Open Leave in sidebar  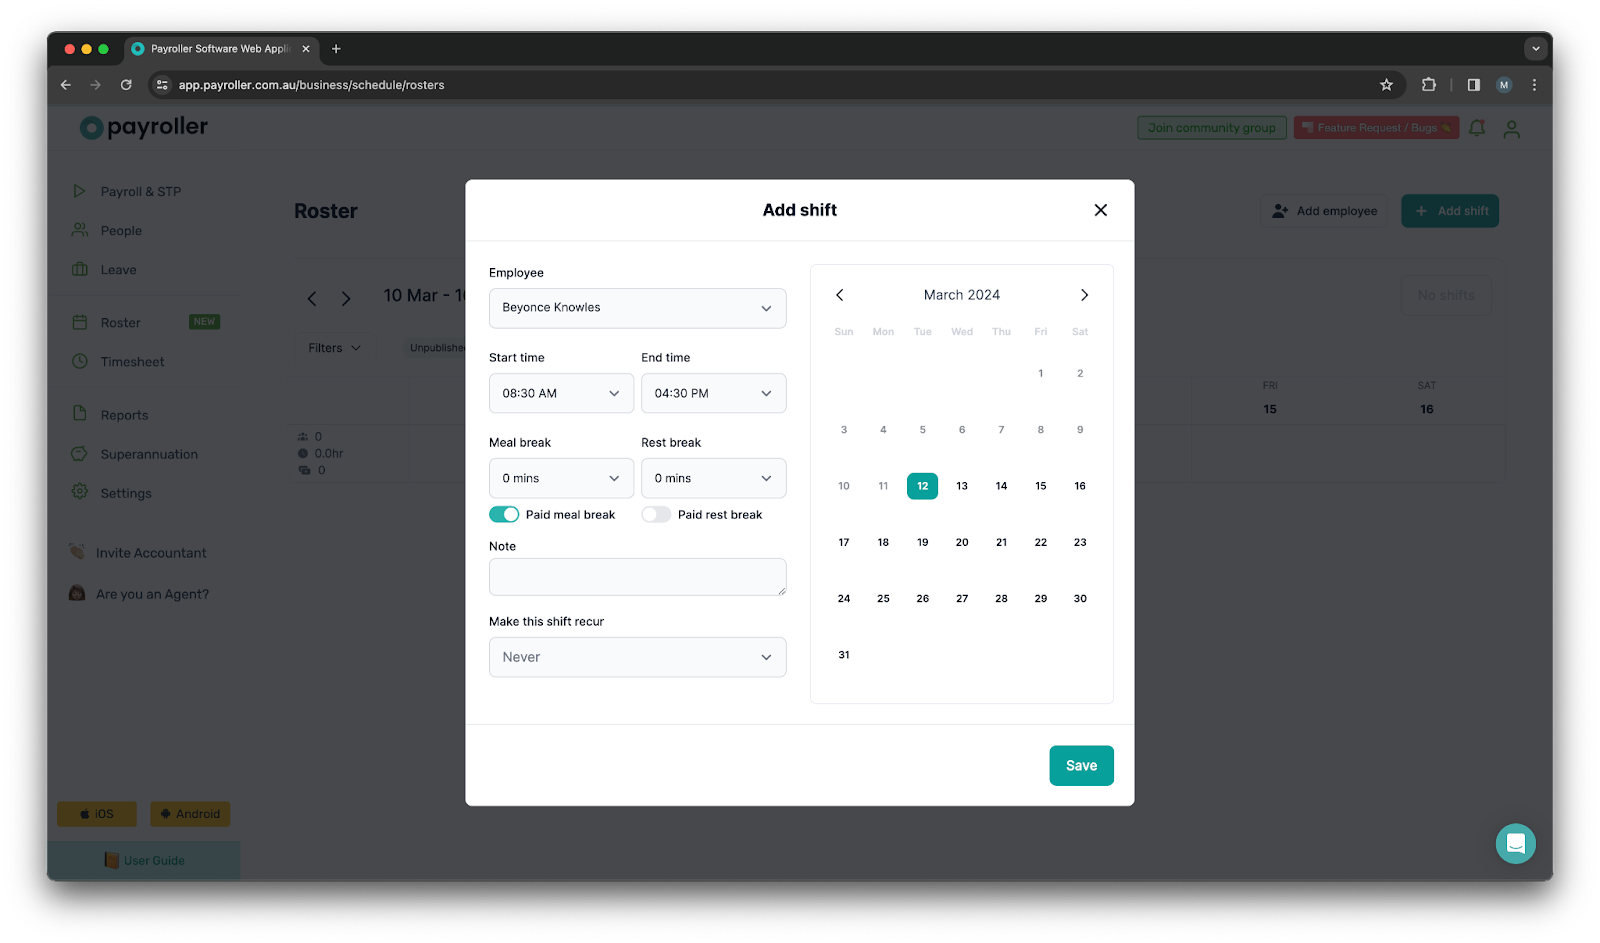(118, 269)
